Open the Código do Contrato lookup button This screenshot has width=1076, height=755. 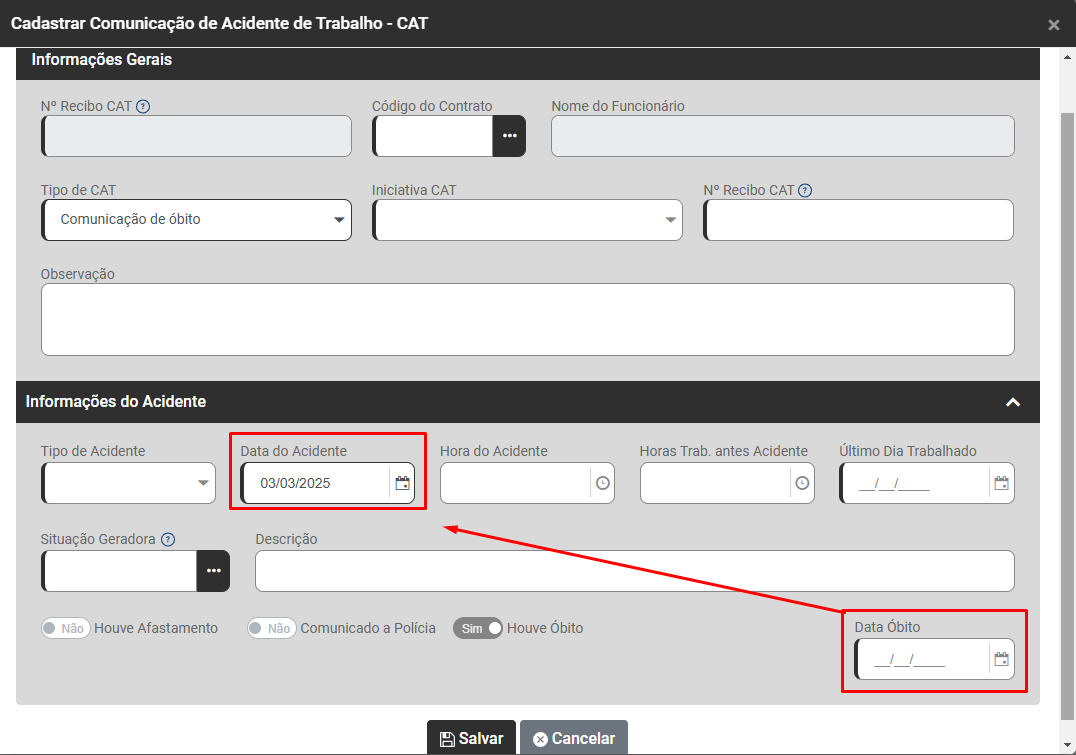pyautogui.click(x=509, y=136)
